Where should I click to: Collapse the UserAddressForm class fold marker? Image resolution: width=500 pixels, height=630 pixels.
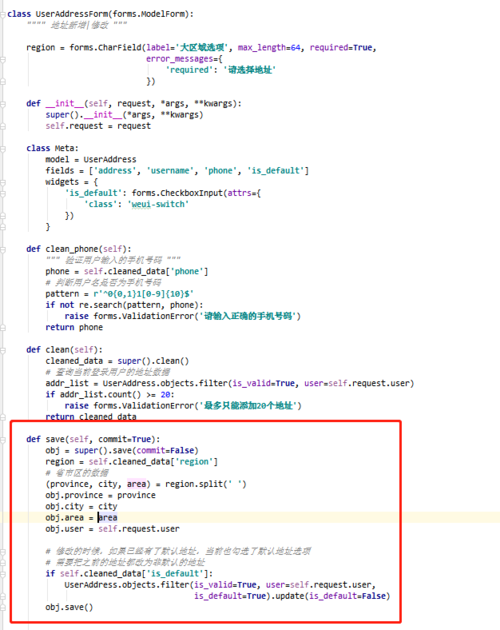(x=3, y=14)
